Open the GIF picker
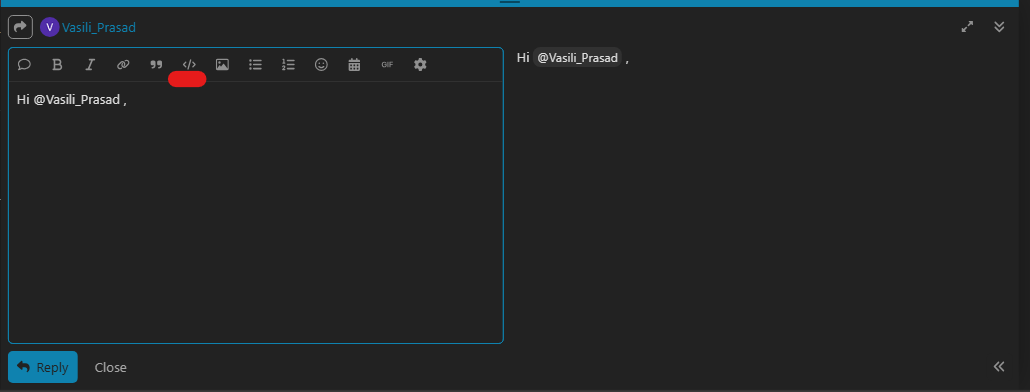This screenshot has height=392, width=1030. pos(387,64)
